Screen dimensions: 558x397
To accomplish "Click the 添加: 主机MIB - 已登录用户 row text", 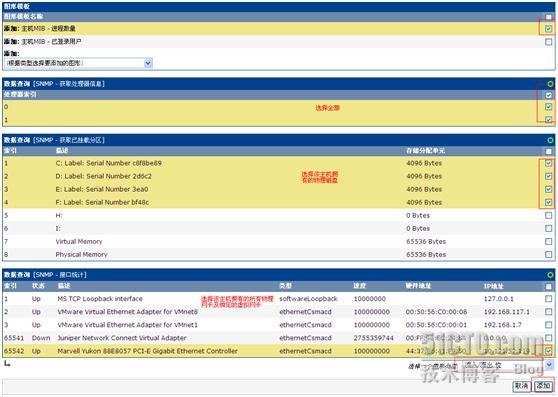I will [43, 42].
